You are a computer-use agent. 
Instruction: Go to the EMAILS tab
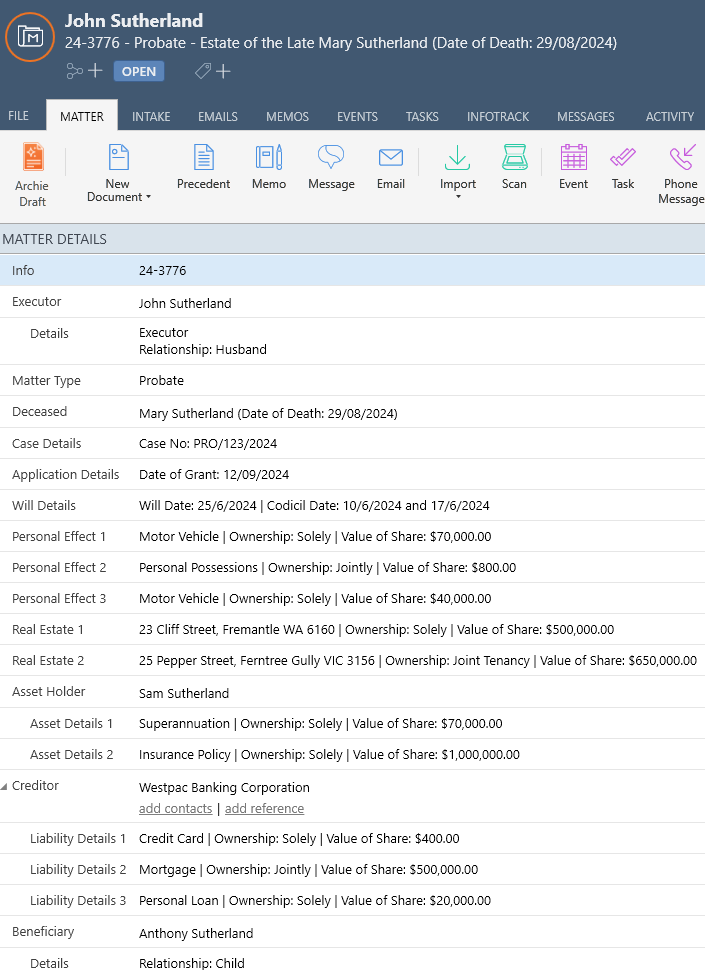(218, 116)
